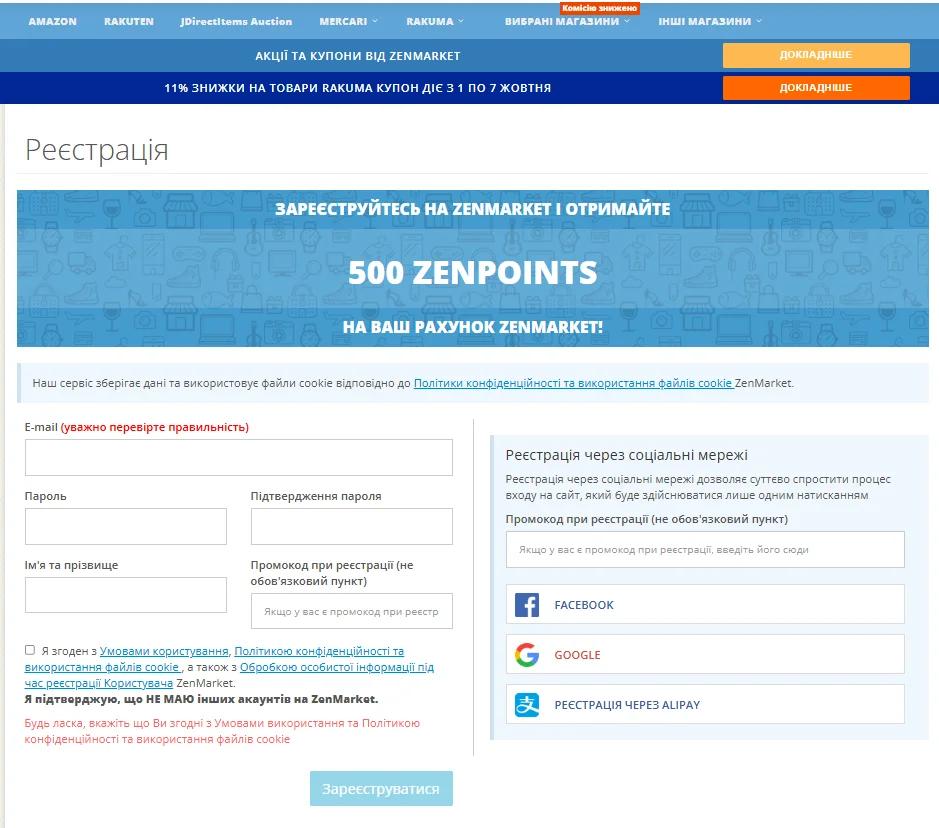Click АКЦІЇ ТА КУПОНИ ВІД ZENMARKET text
Viewport: 939px width, 828px height.
[358, 56]
